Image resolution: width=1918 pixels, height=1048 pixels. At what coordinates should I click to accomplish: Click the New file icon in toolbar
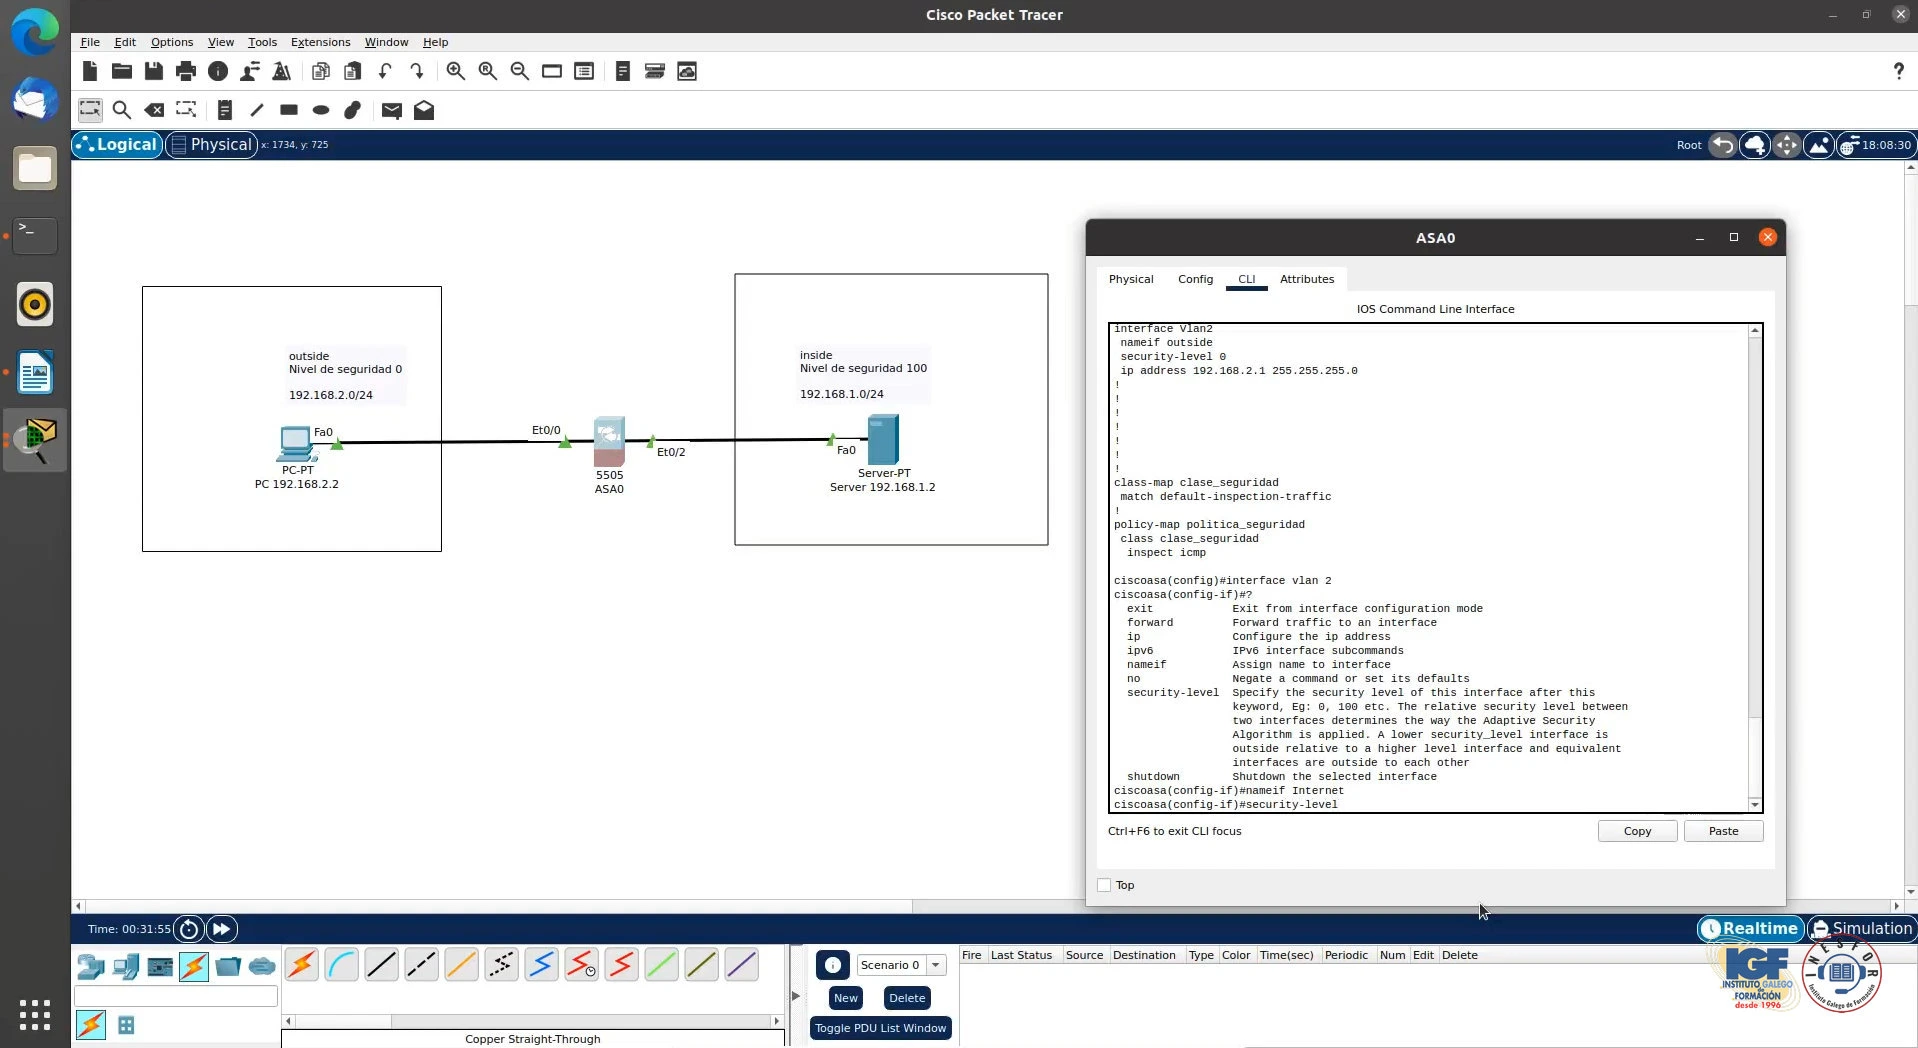90,71
